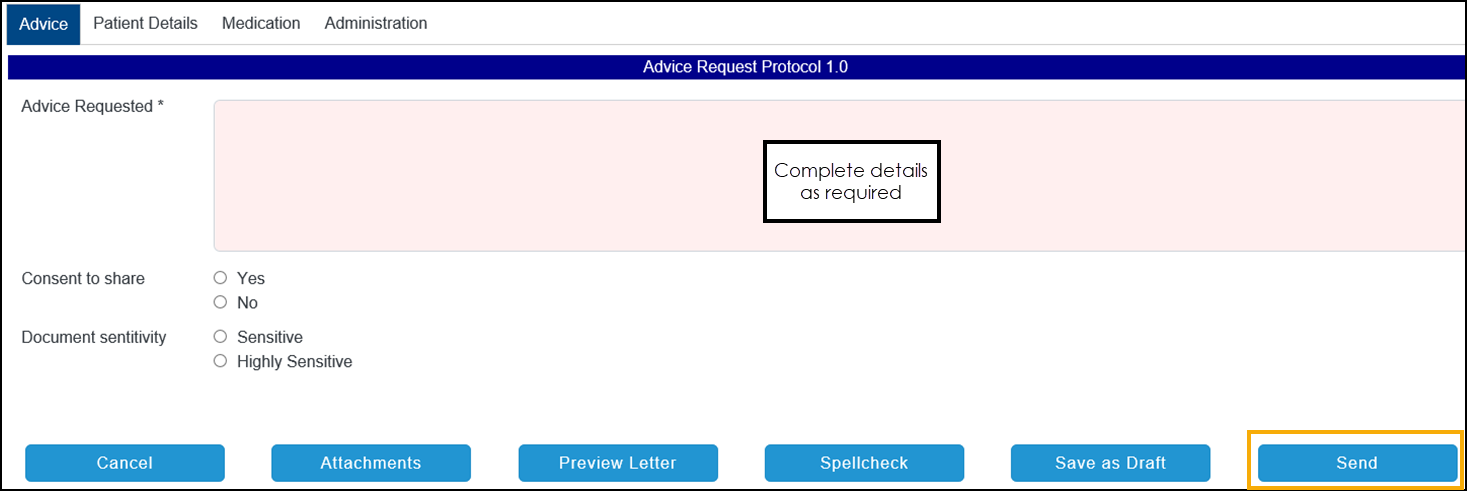Click the 'Complete details as required' callout
Screen dimensions: 1467x491
851,181
